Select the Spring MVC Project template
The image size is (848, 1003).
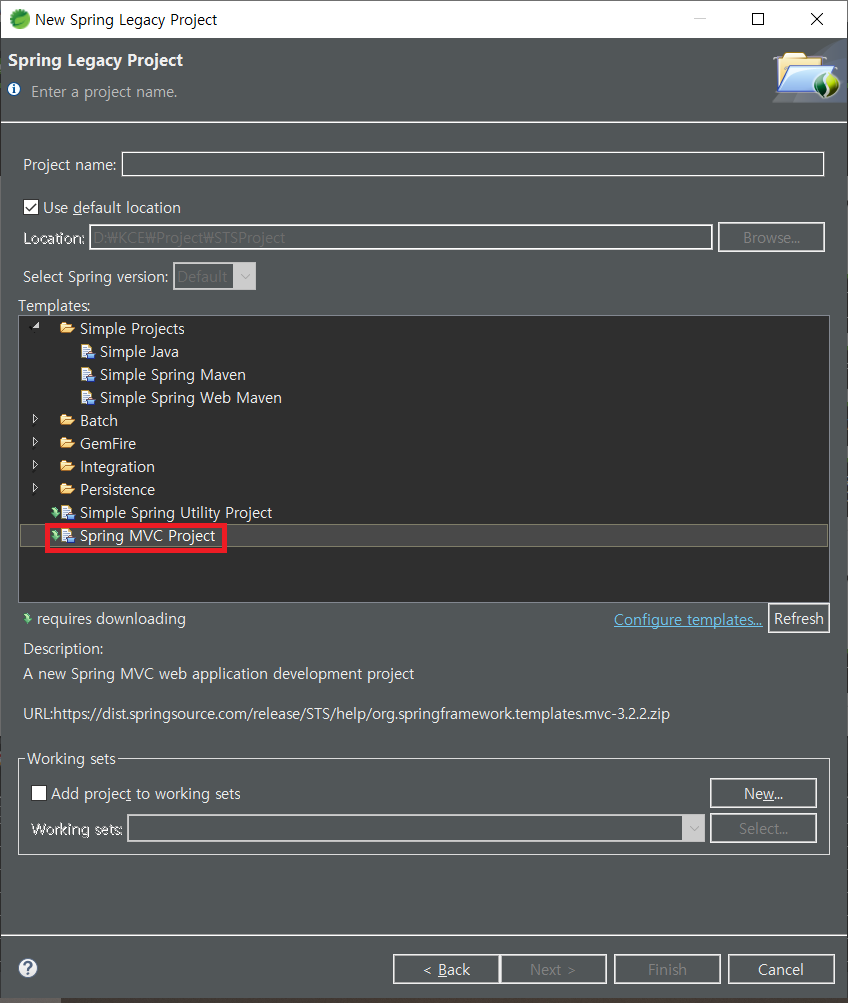coord(147,536)
